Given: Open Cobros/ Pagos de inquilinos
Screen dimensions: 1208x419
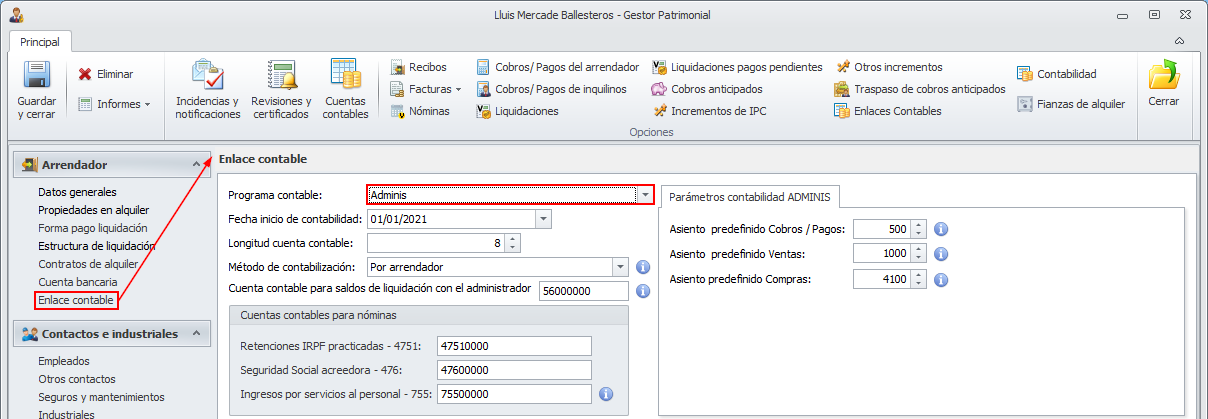Looking at the screenshot, I should (552, 89).
